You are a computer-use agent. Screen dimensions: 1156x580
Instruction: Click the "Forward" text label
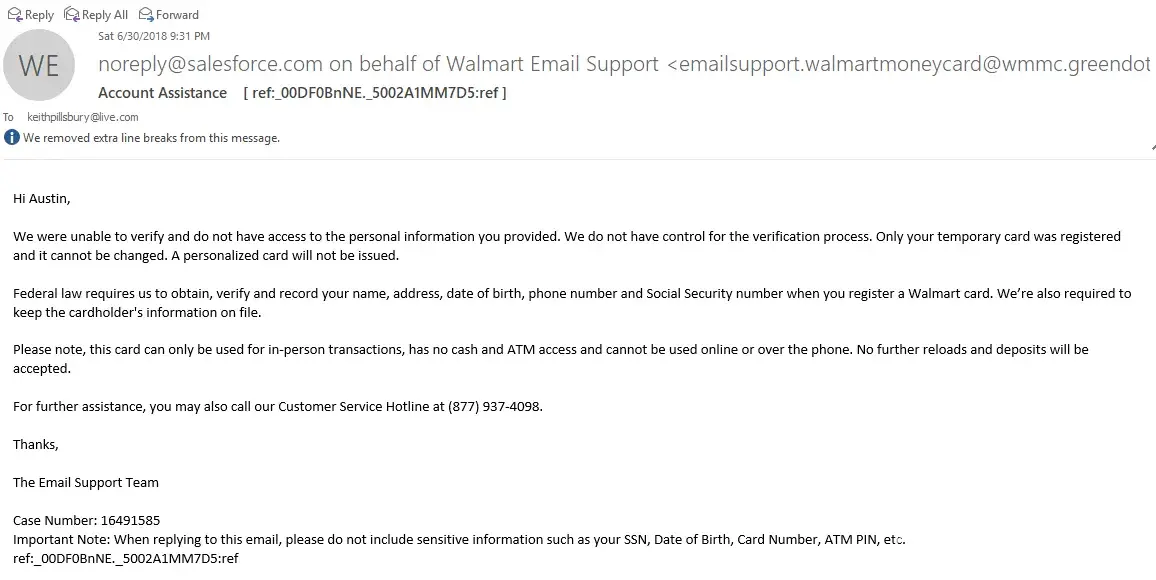coord(177,15)
